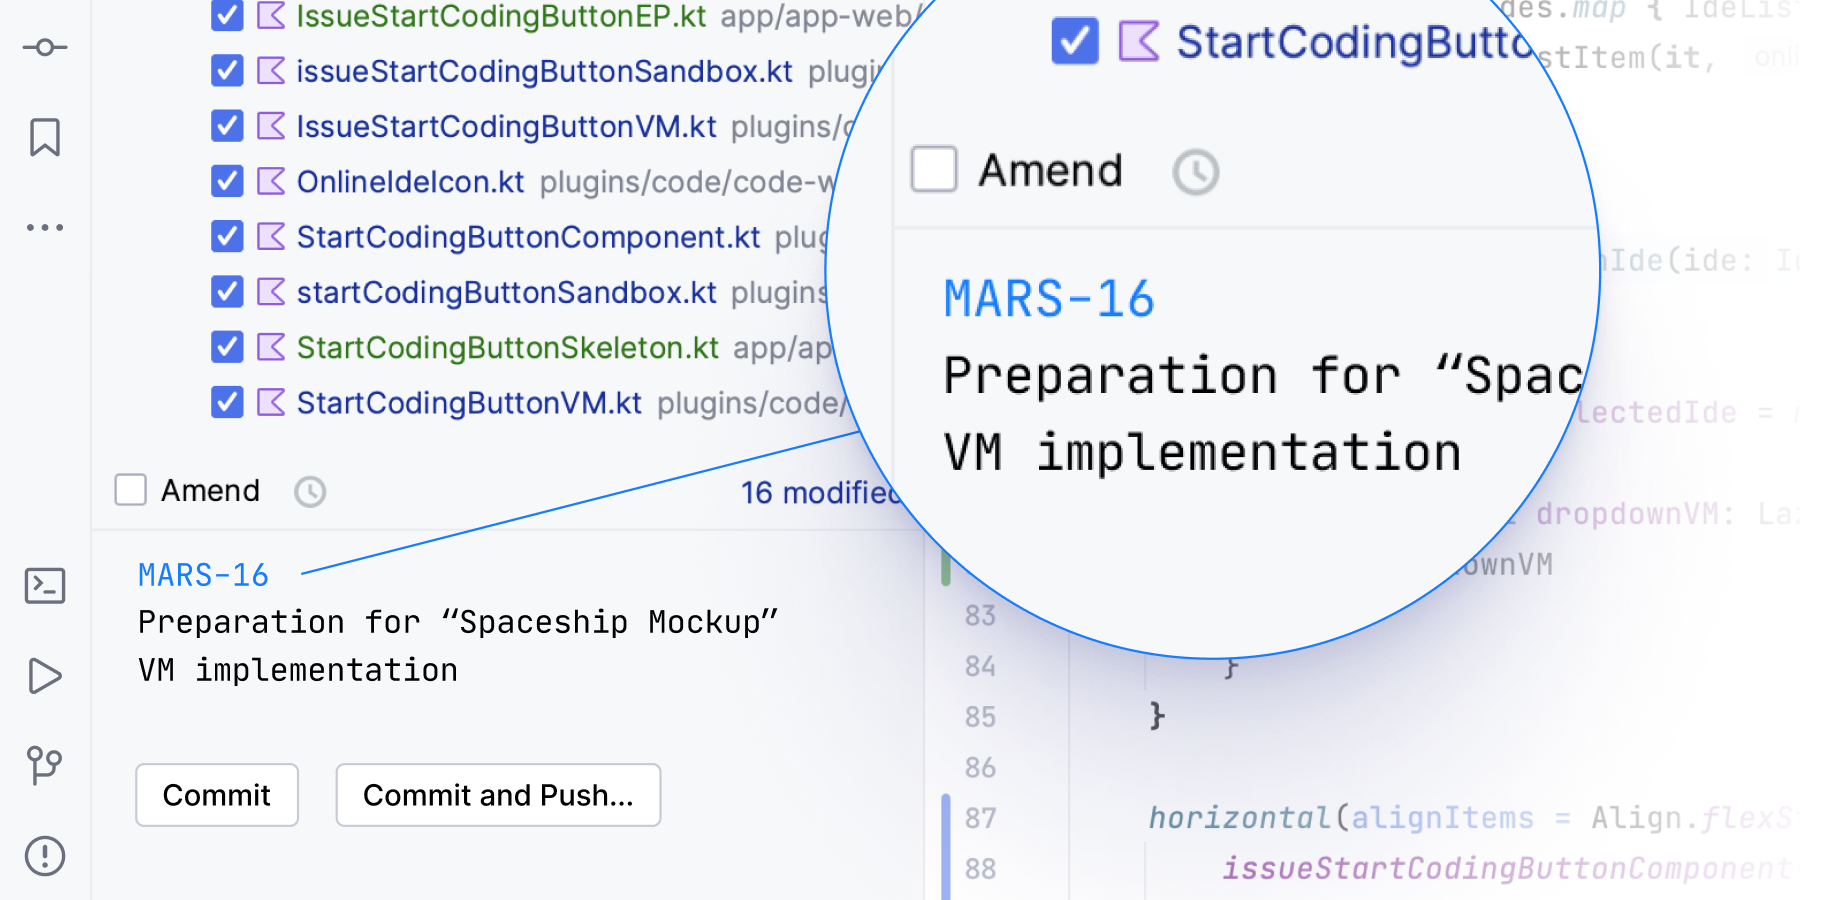Click Kotlin icon of StartCodingButtonSkeleton.kt
The image size is (1840, 900).
pyautogui.click(x=271, y=347)
